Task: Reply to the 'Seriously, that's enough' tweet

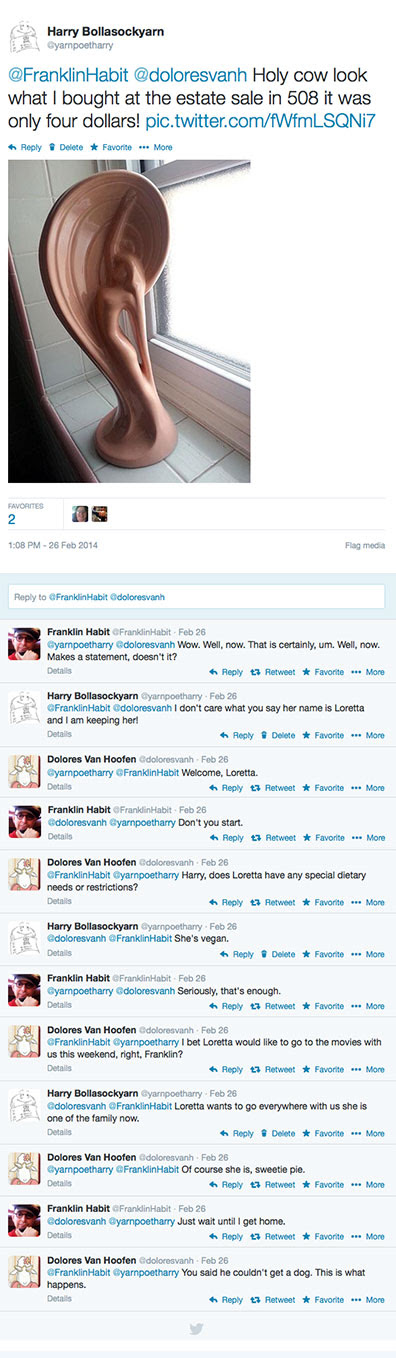Action: (226, 1006)
